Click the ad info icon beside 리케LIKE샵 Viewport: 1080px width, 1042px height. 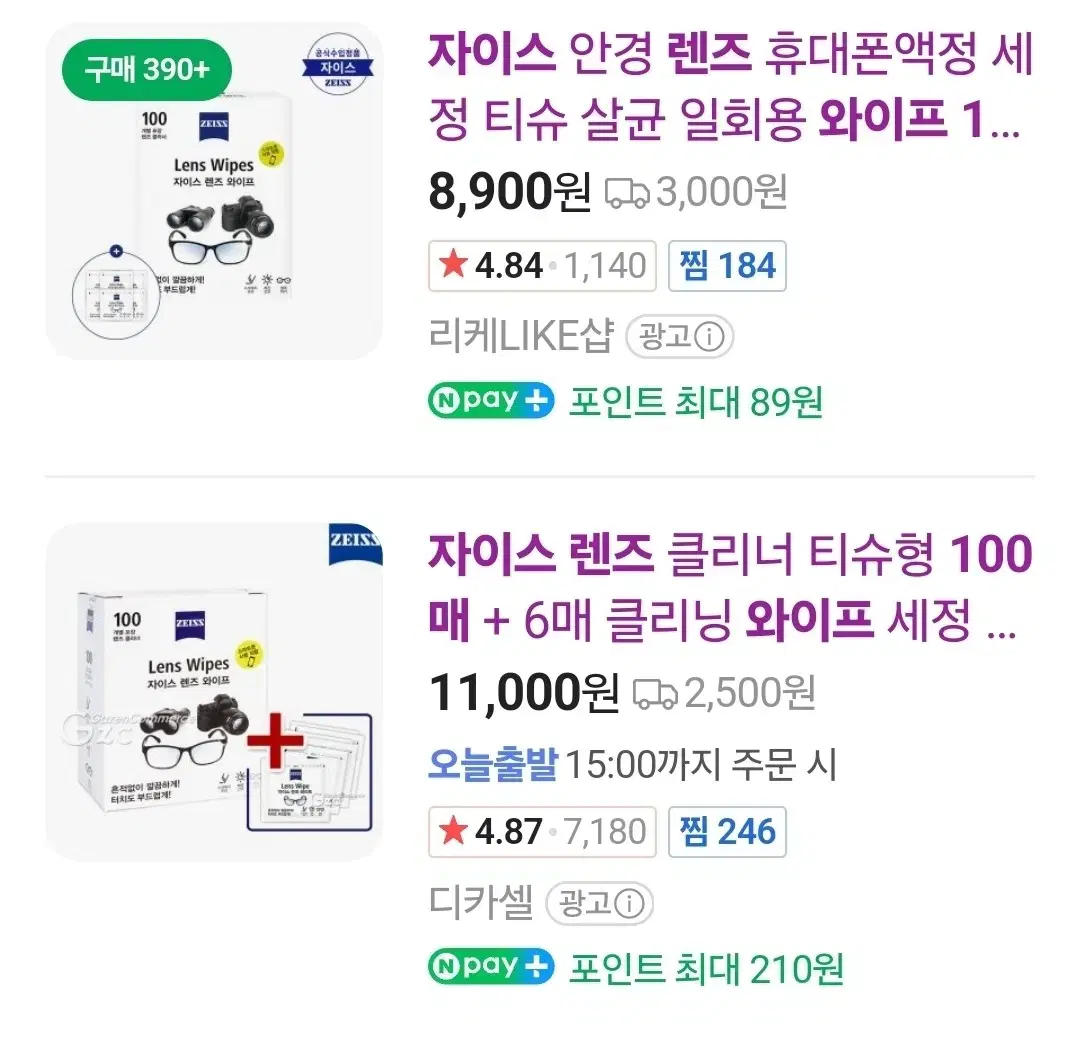tap(708, 338)
